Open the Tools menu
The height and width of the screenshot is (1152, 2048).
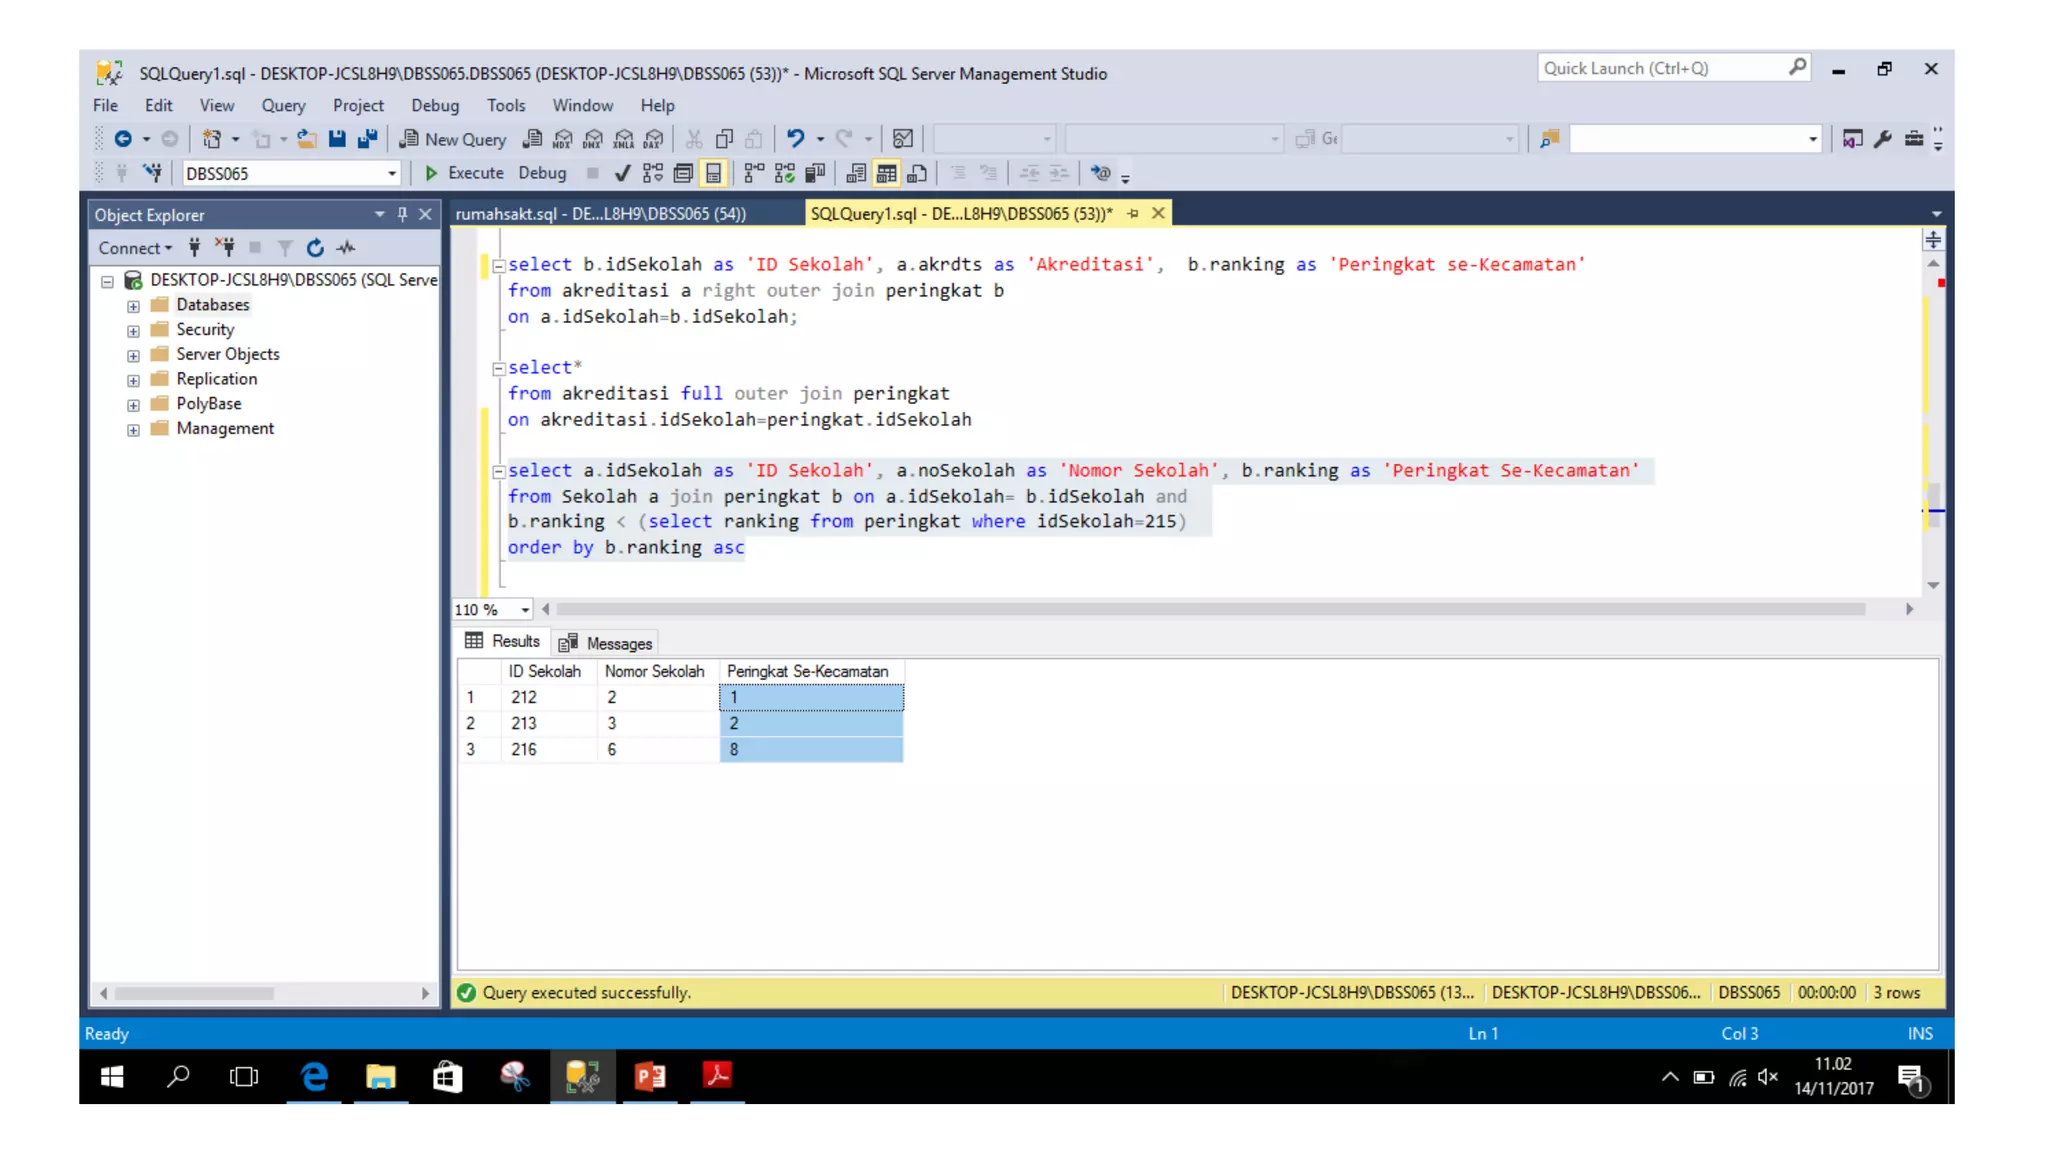click(505, 105)
